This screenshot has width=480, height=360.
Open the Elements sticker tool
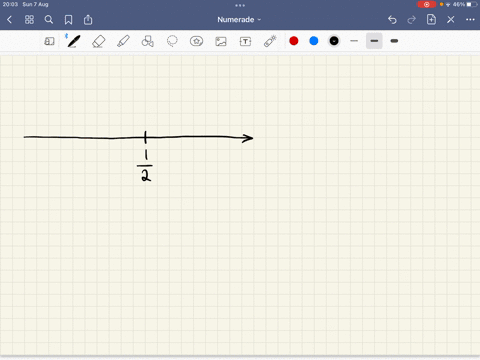coord(196,41)
